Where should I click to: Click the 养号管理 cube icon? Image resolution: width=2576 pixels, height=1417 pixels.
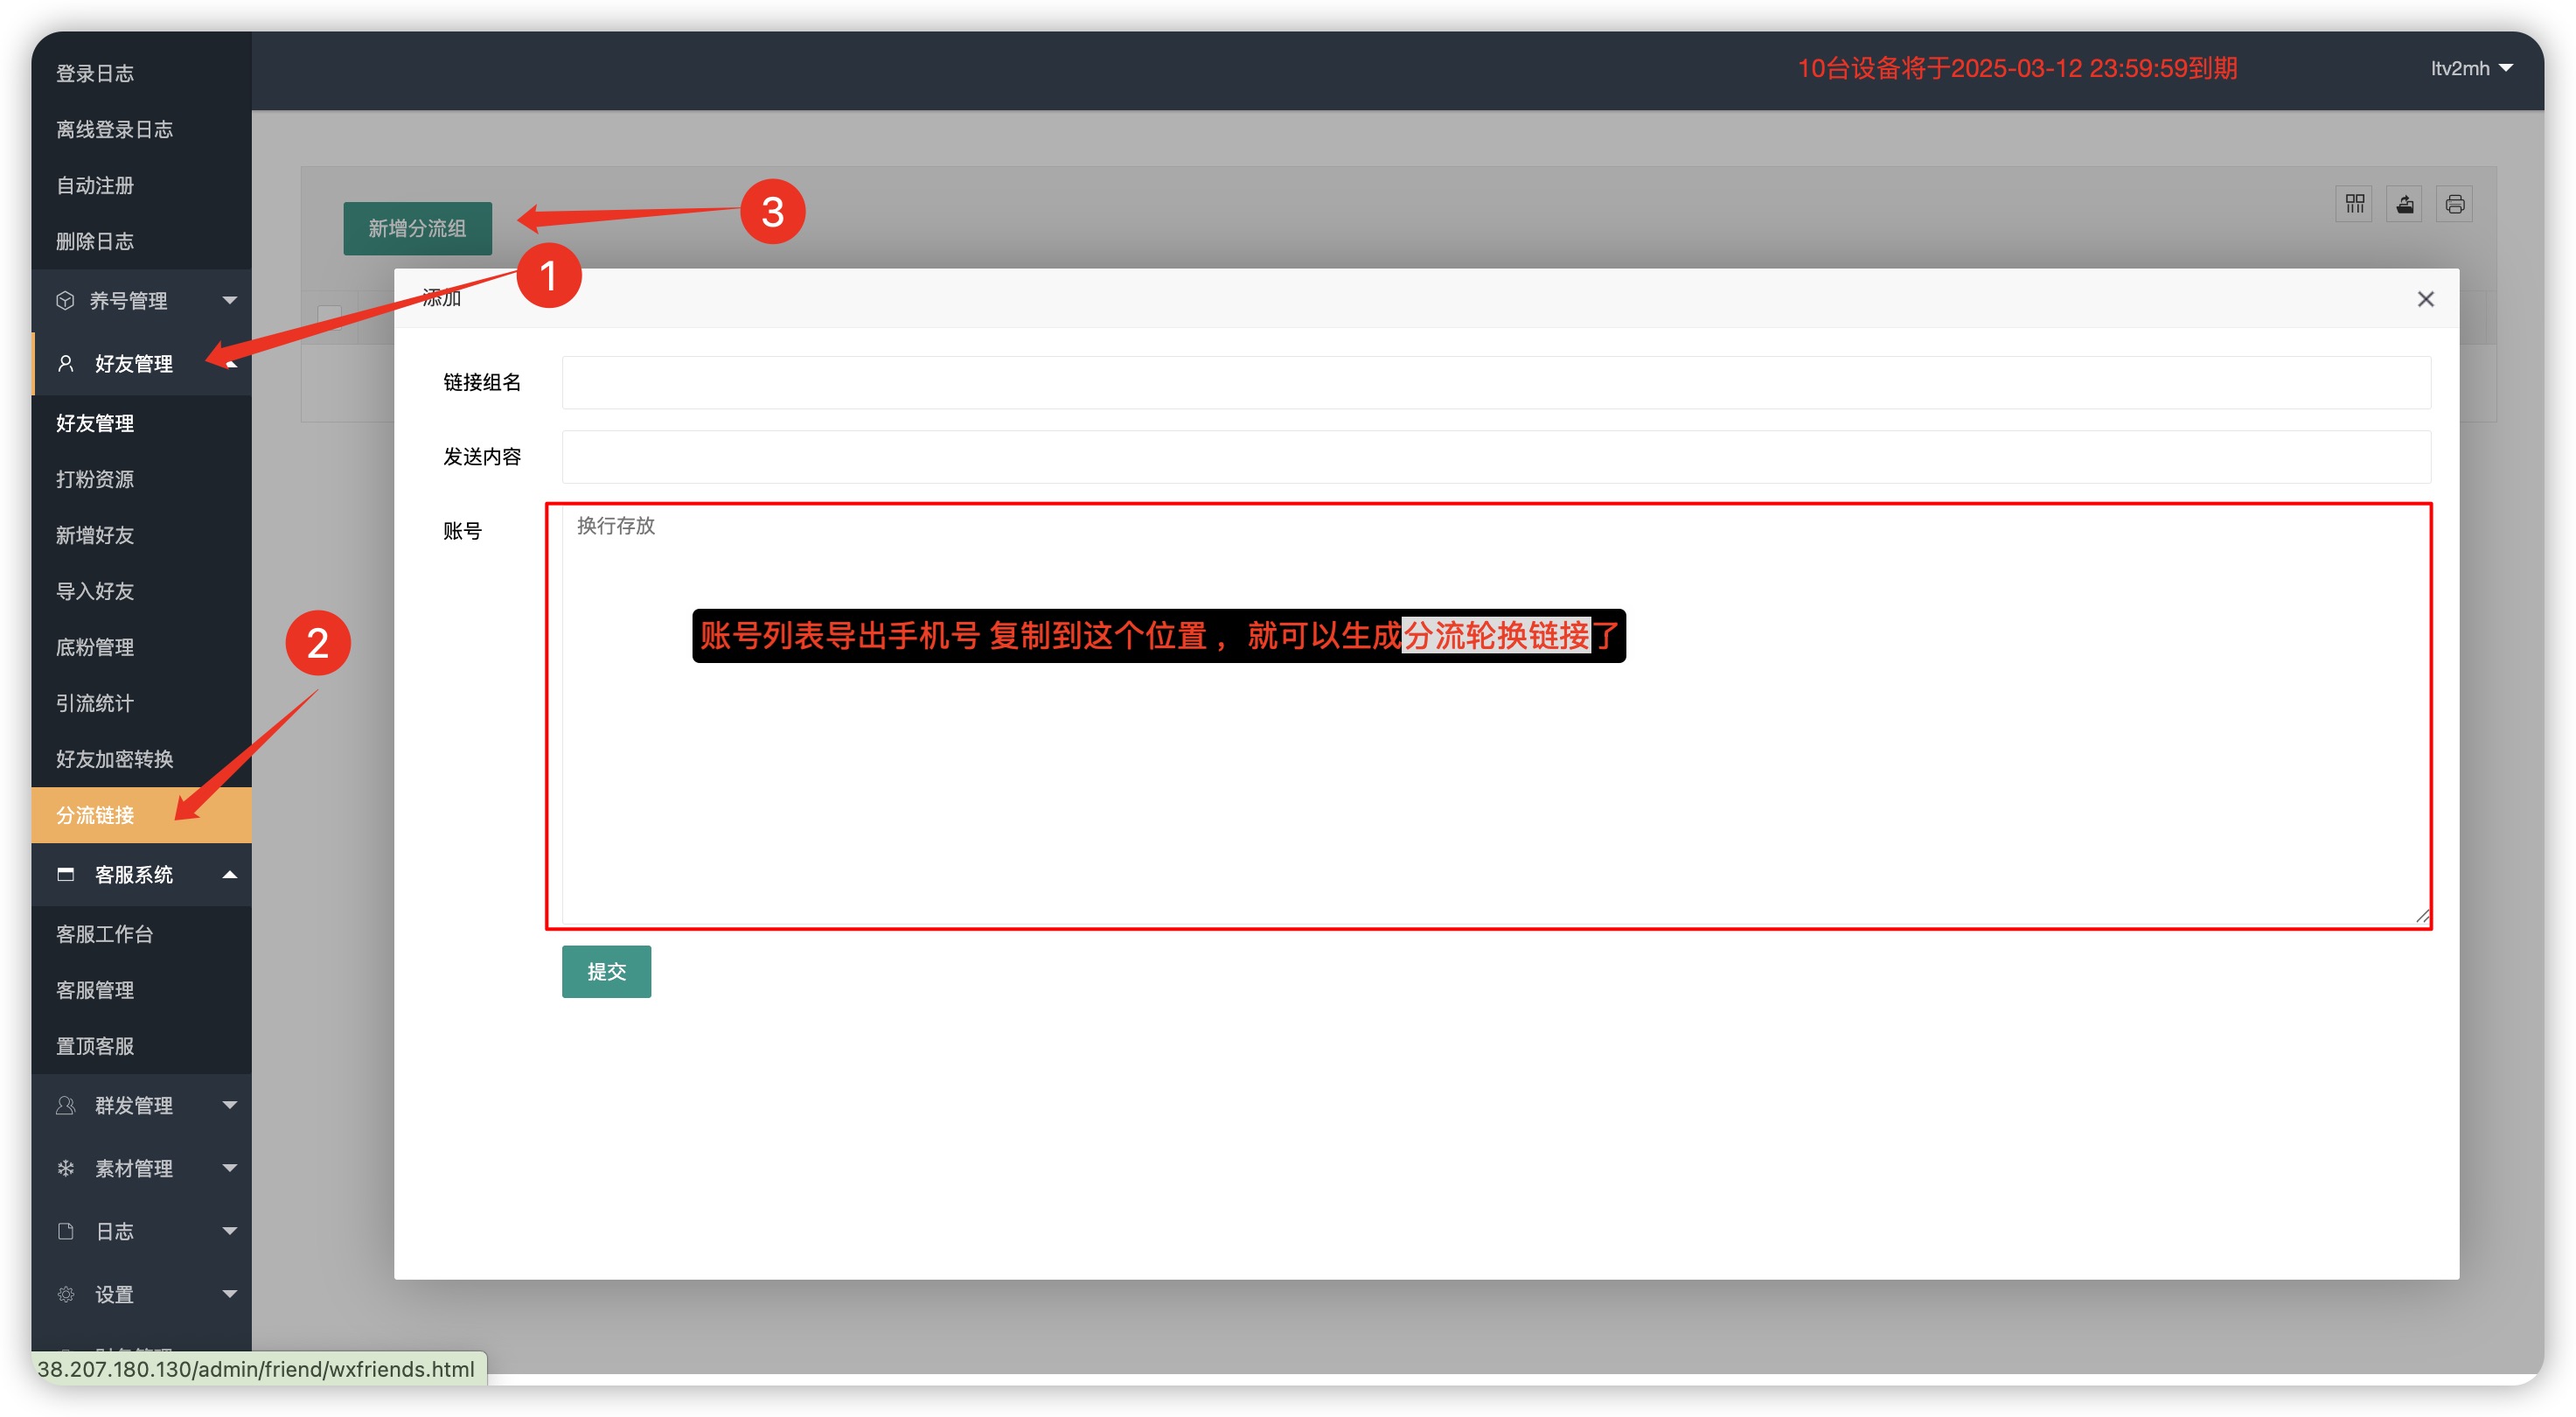click(x=66, y=300)
